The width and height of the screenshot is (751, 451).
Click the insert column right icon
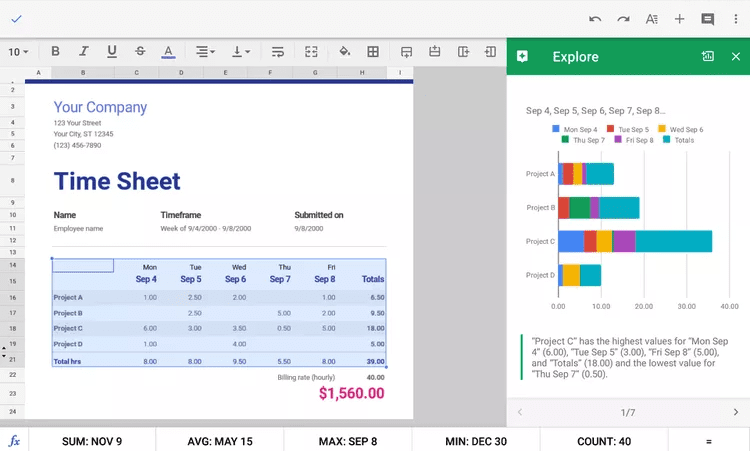[463, 51]
